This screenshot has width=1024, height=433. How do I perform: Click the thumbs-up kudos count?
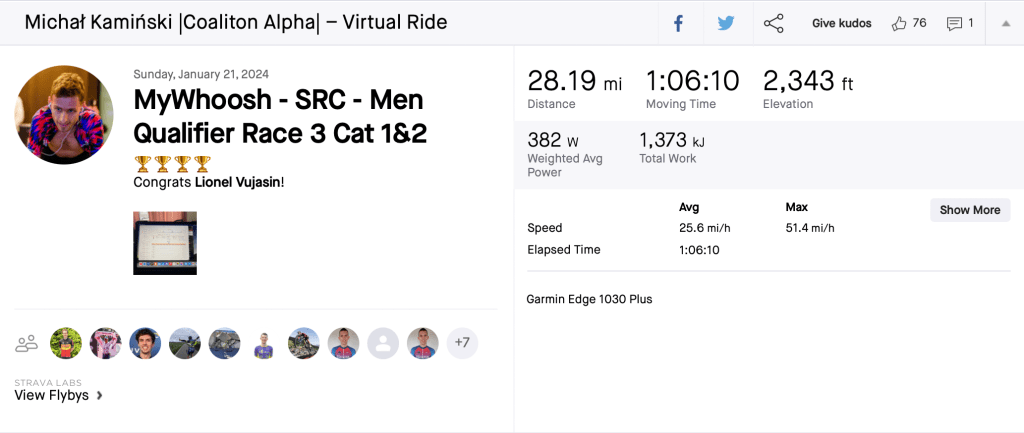[x=908, y=24]
